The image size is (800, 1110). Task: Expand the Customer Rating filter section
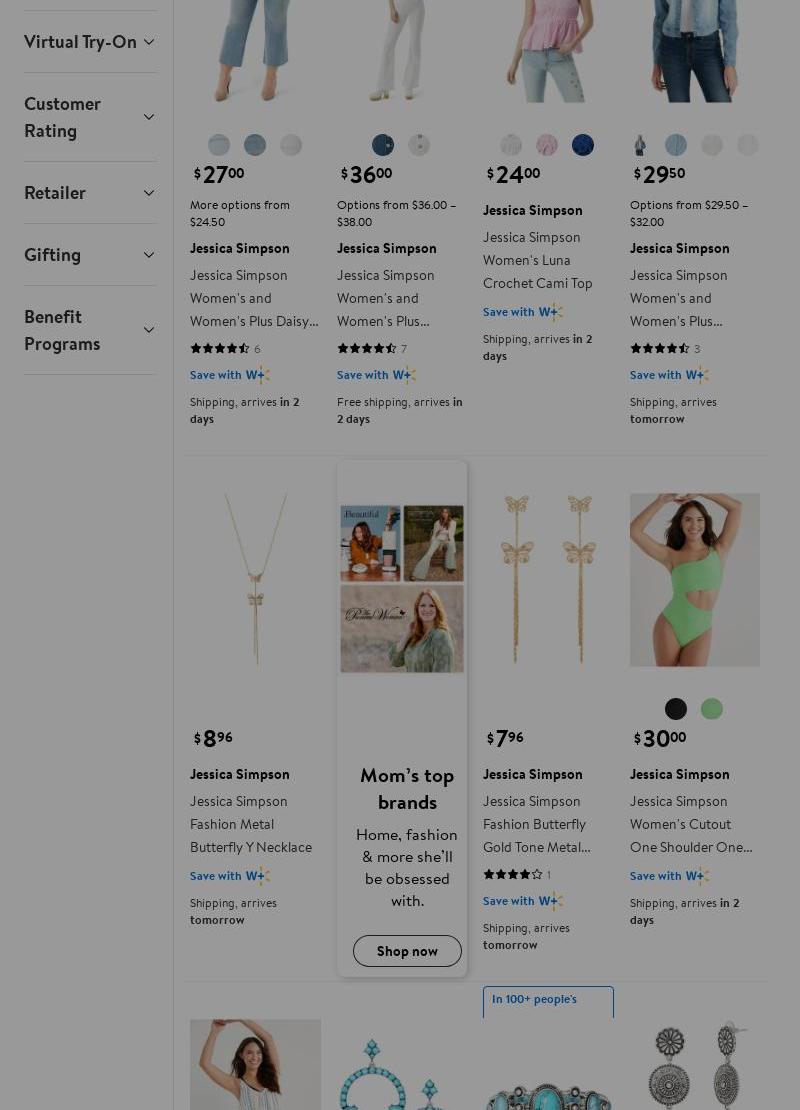point(90,117)
